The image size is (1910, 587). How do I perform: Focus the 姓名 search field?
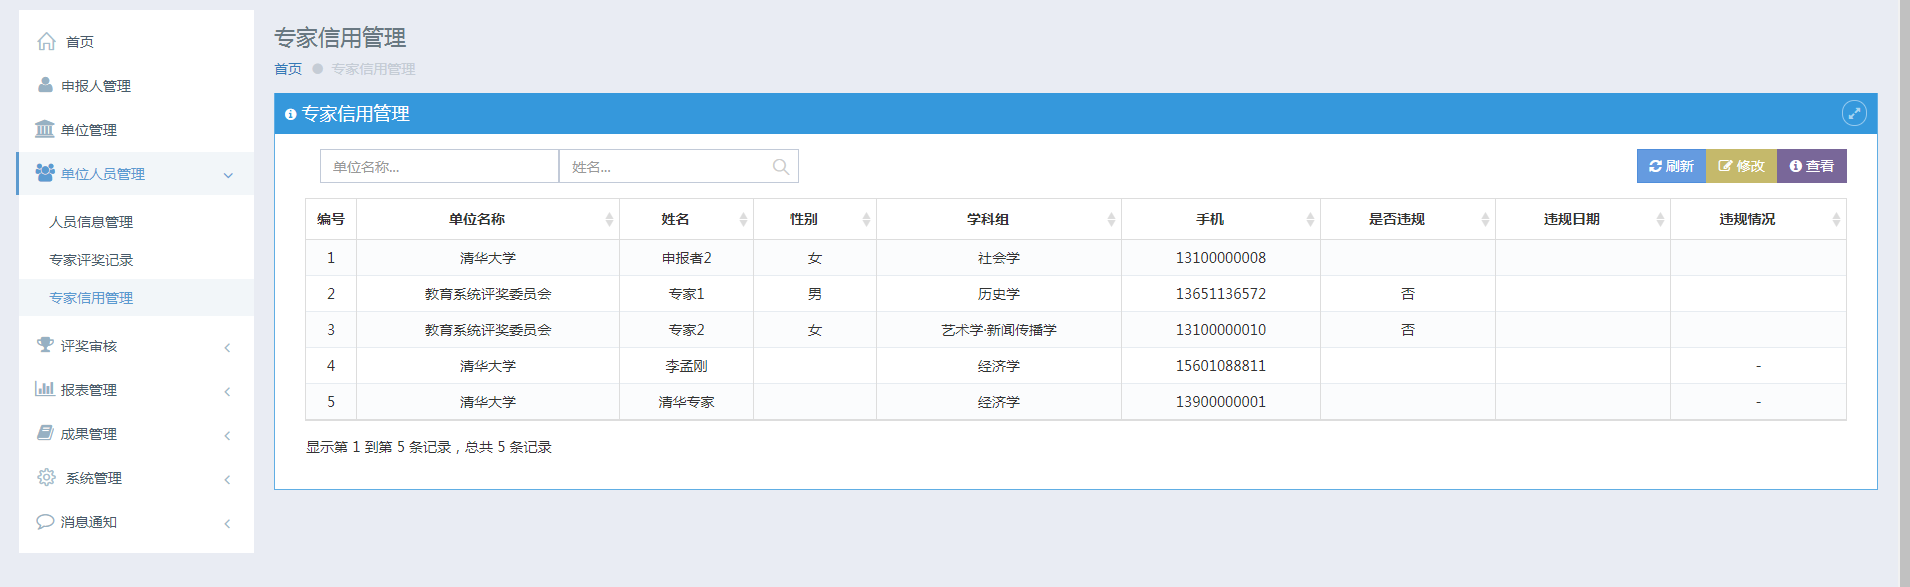point(678,166)
